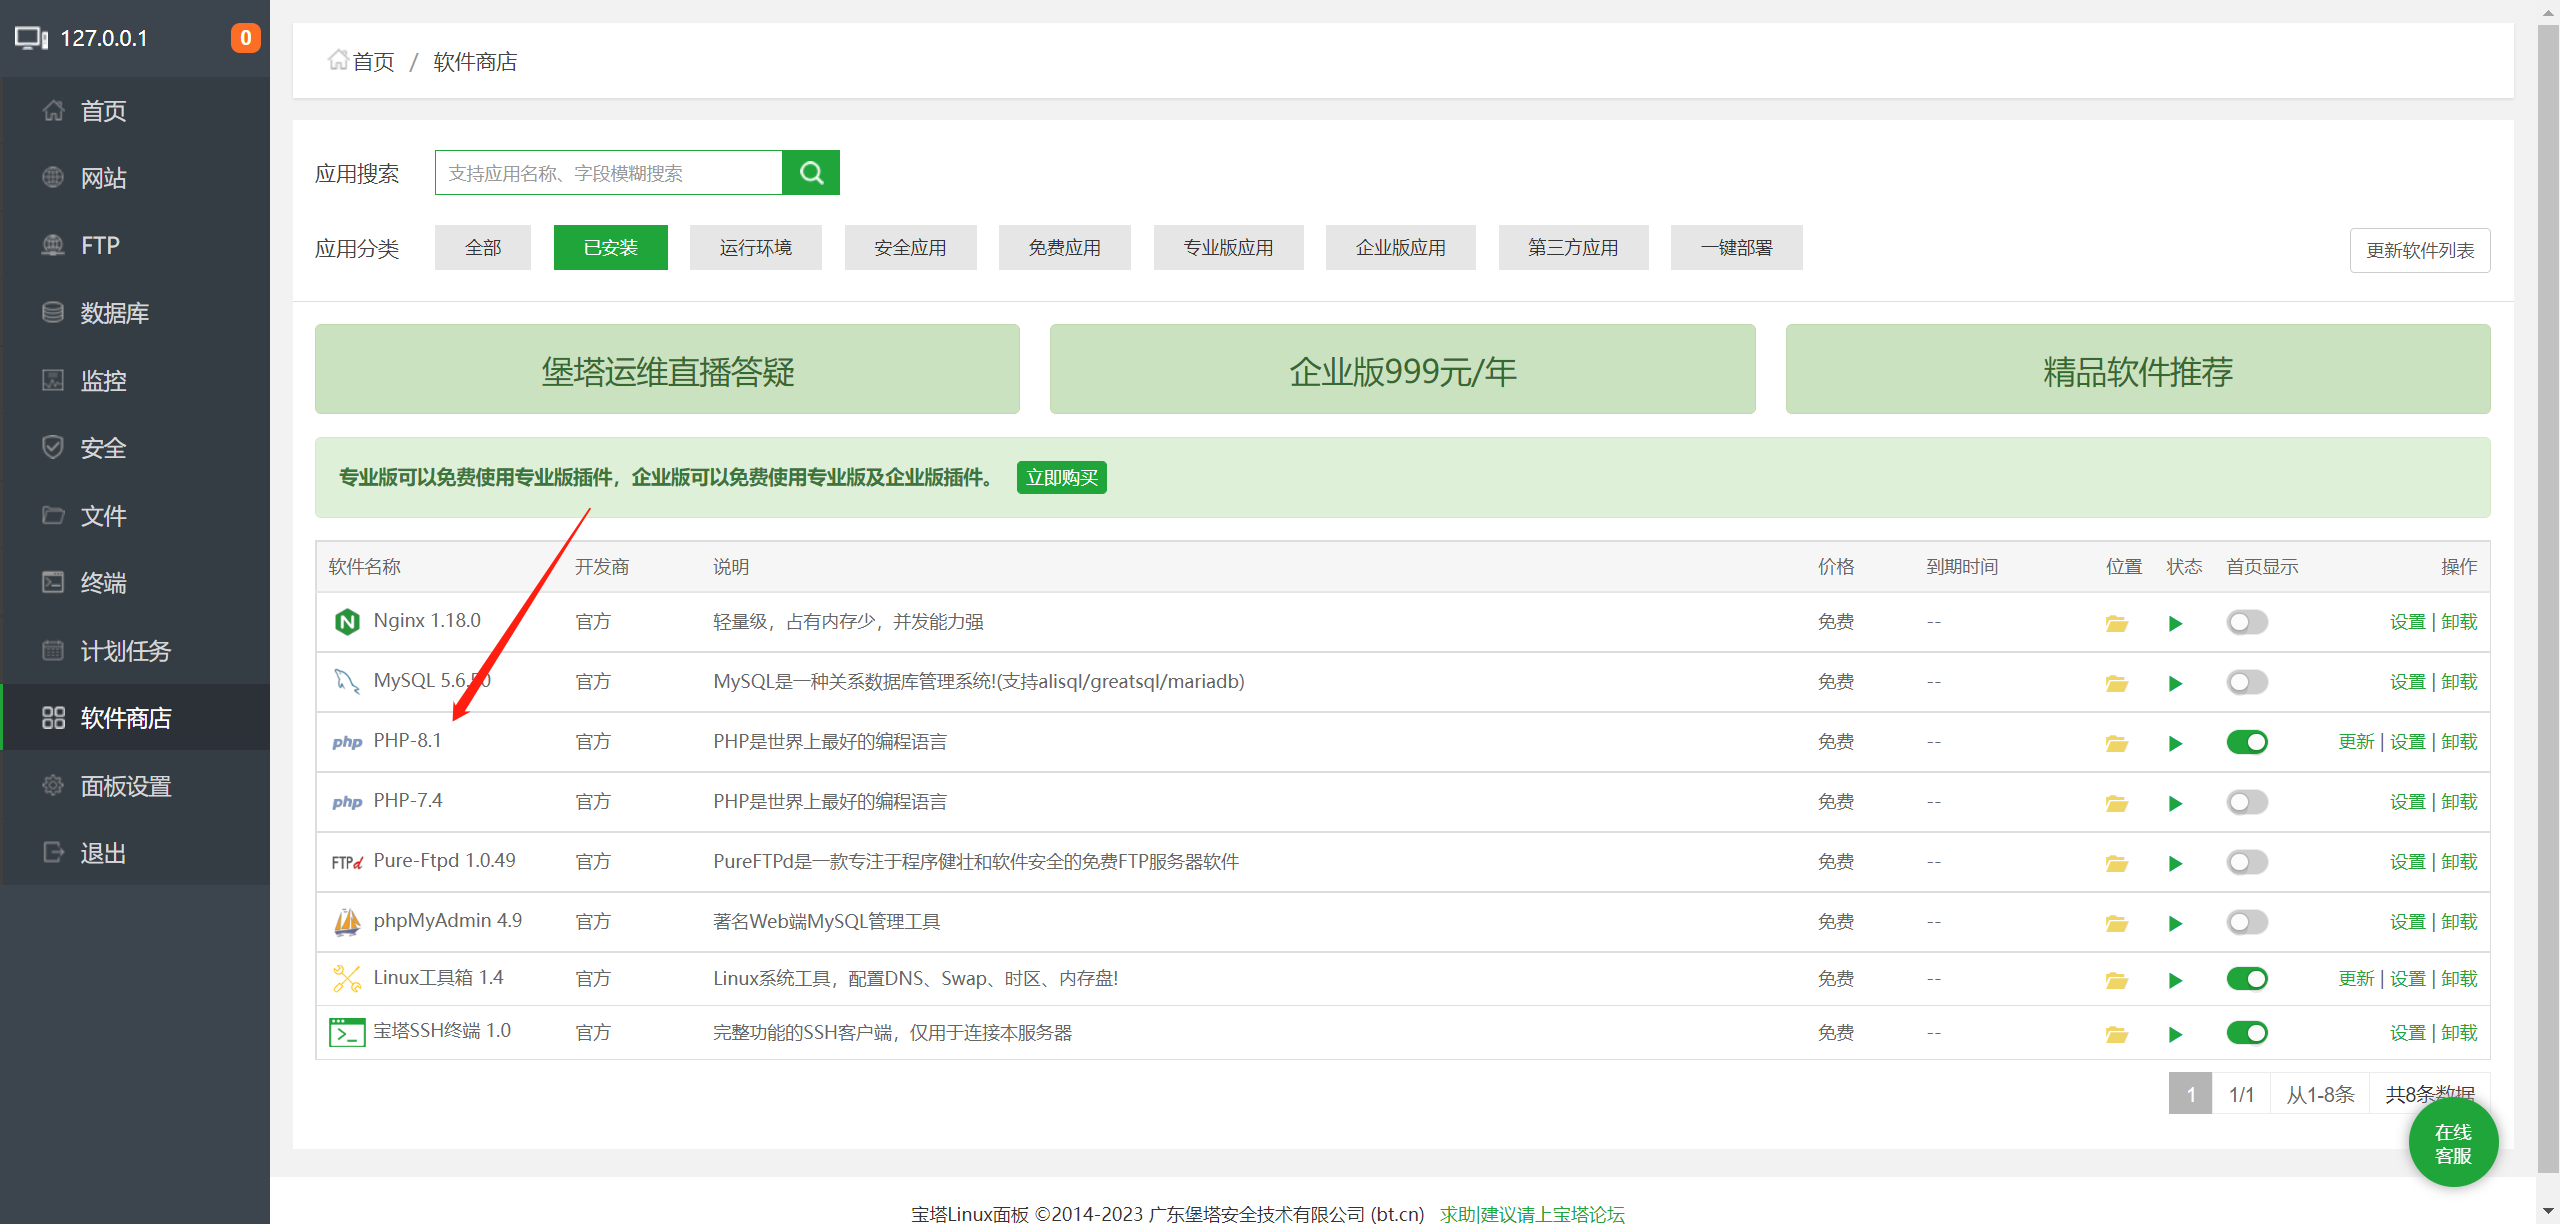Enable homepage display for Nginx 1.18.0
The image size is (2560, 1224).
point(2247,622)
